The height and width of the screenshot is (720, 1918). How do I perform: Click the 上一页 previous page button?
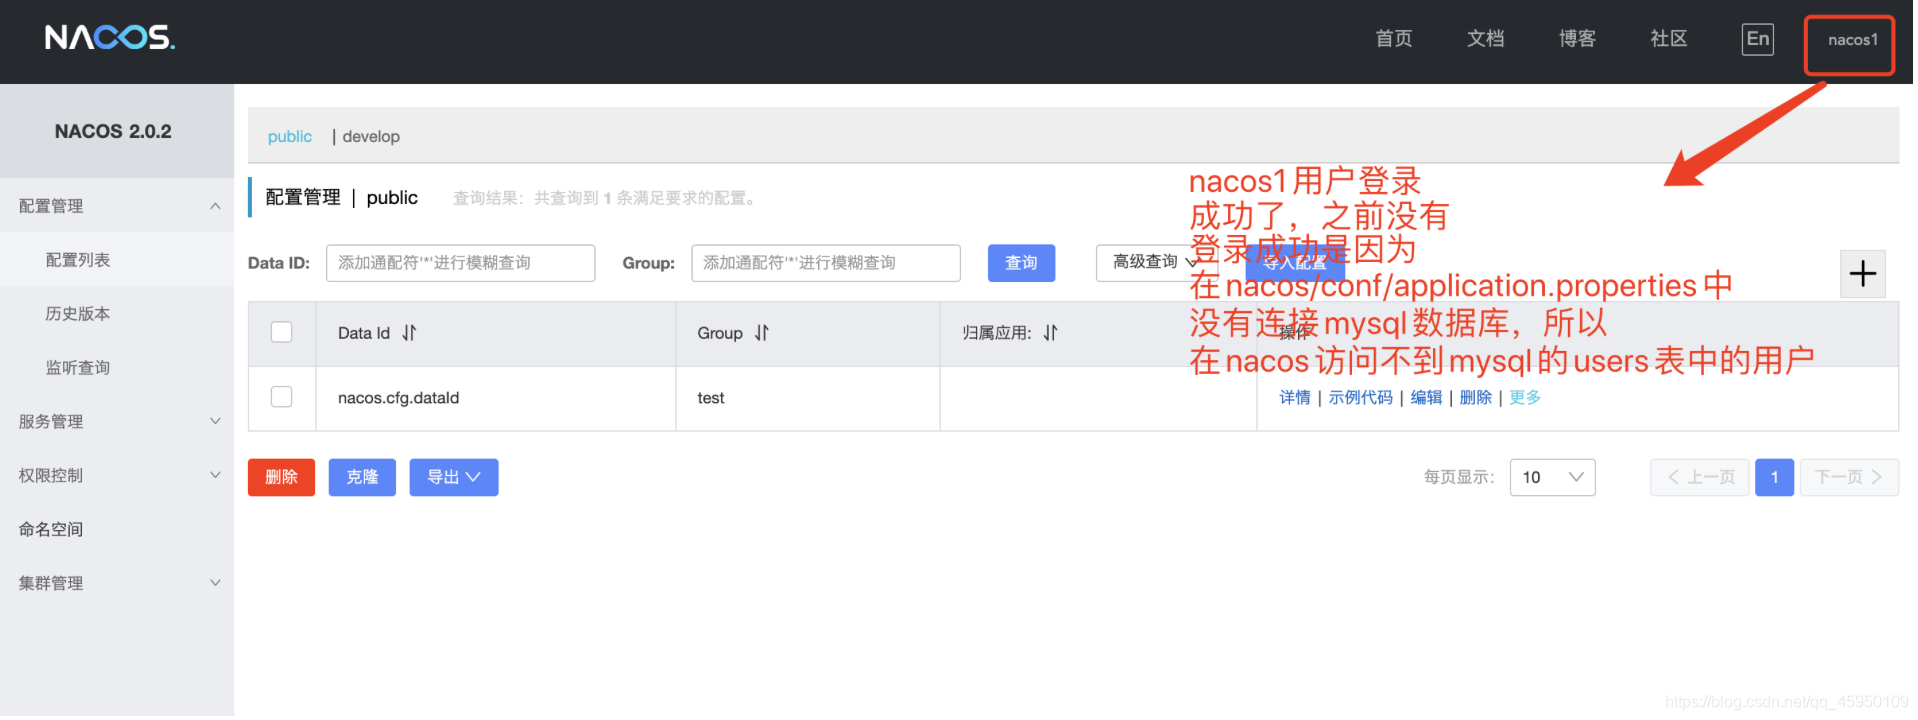click(x=1700, y=477)
